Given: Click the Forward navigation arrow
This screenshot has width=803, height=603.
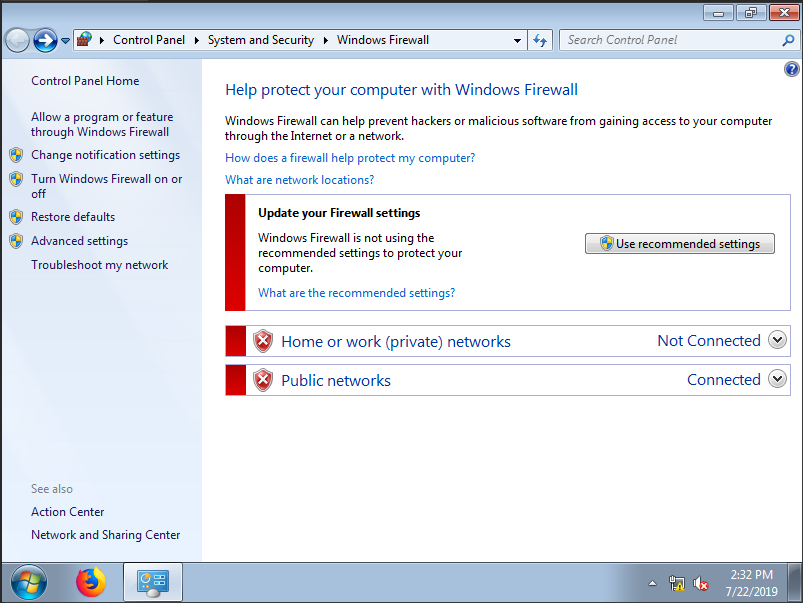Looking at the screenshot, I should pos(45,40).
